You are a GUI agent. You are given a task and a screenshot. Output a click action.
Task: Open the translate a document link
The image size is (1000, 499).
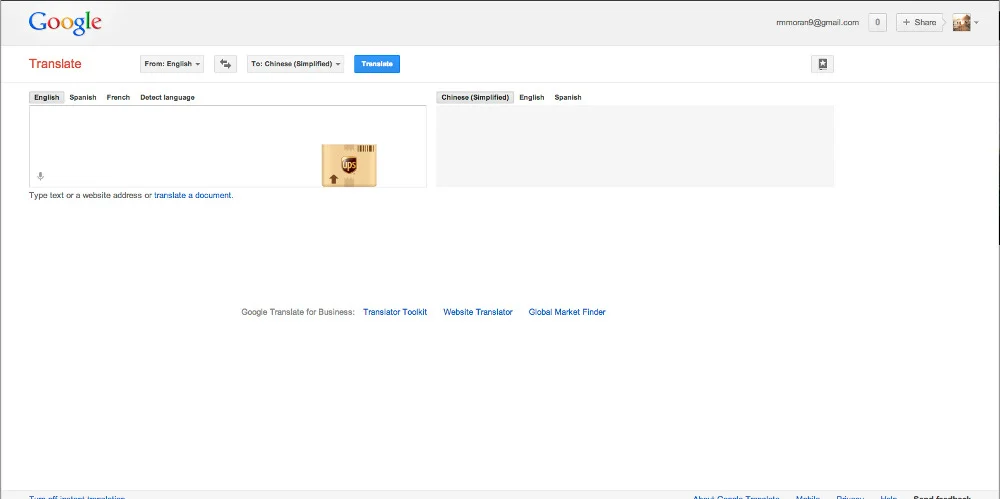193,195
